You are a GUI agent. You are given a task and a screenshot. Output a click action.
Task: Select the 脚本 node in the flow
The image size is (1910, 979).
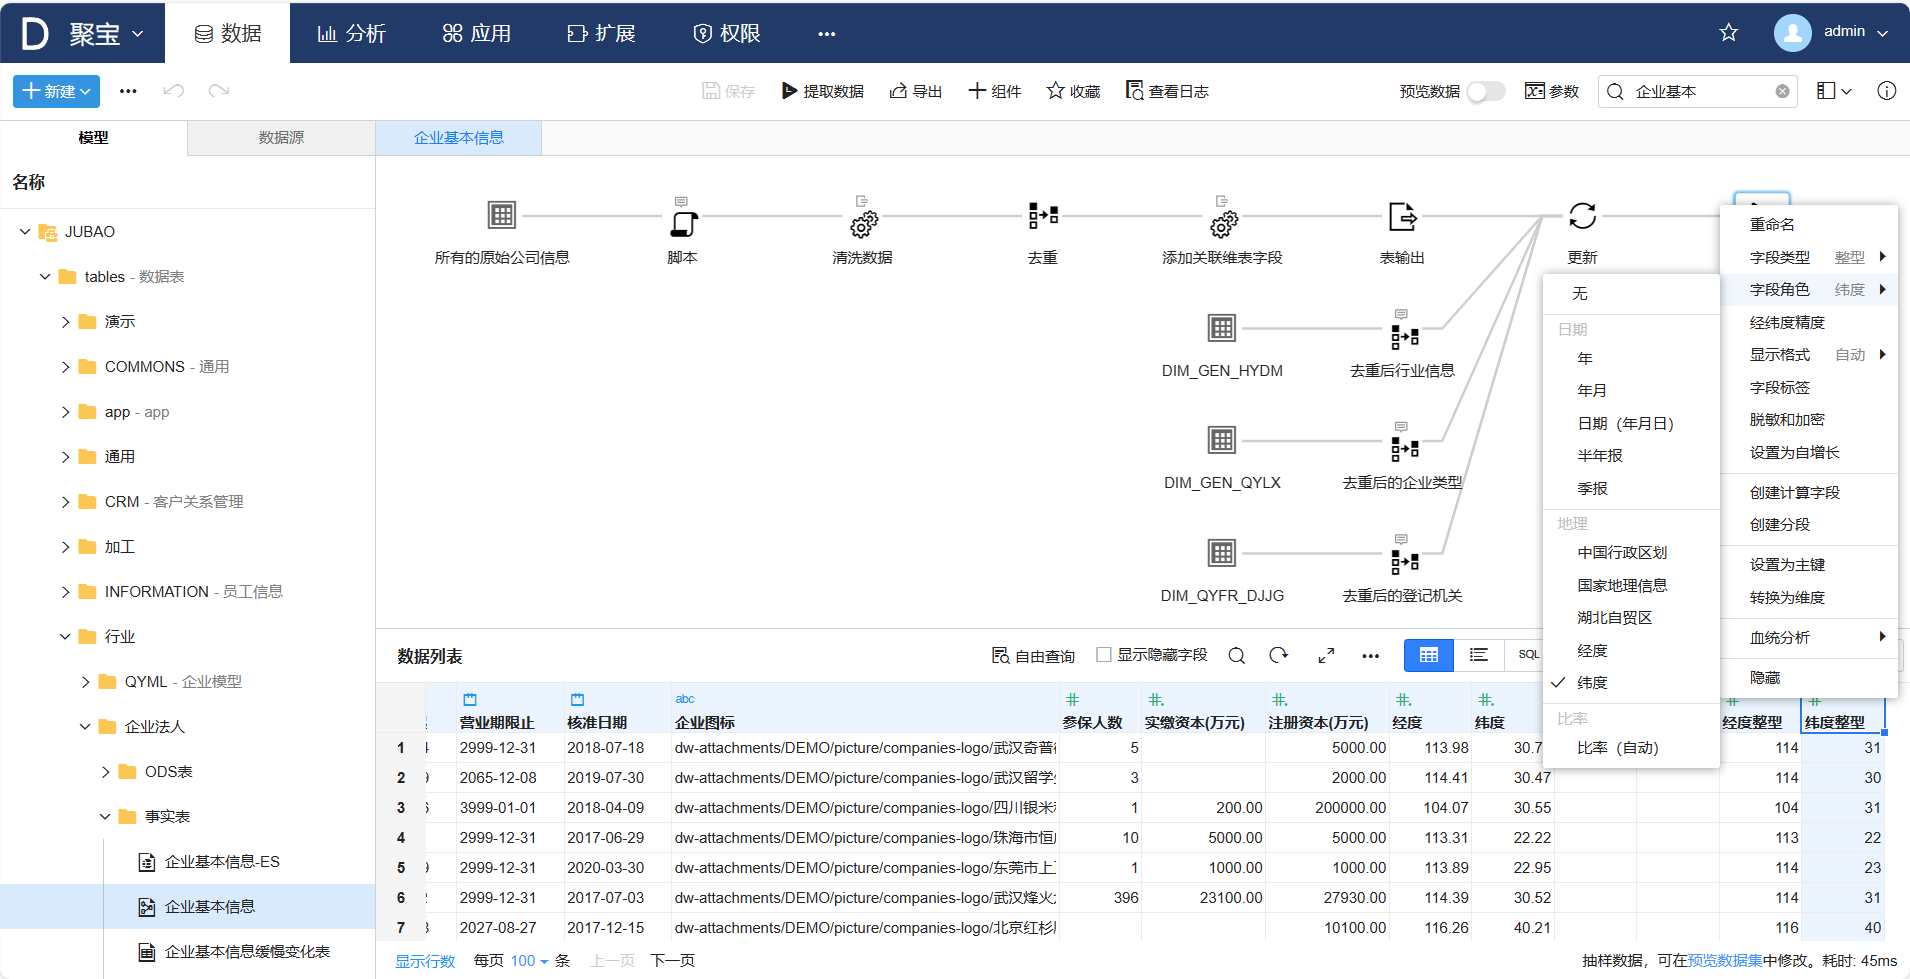682,217
